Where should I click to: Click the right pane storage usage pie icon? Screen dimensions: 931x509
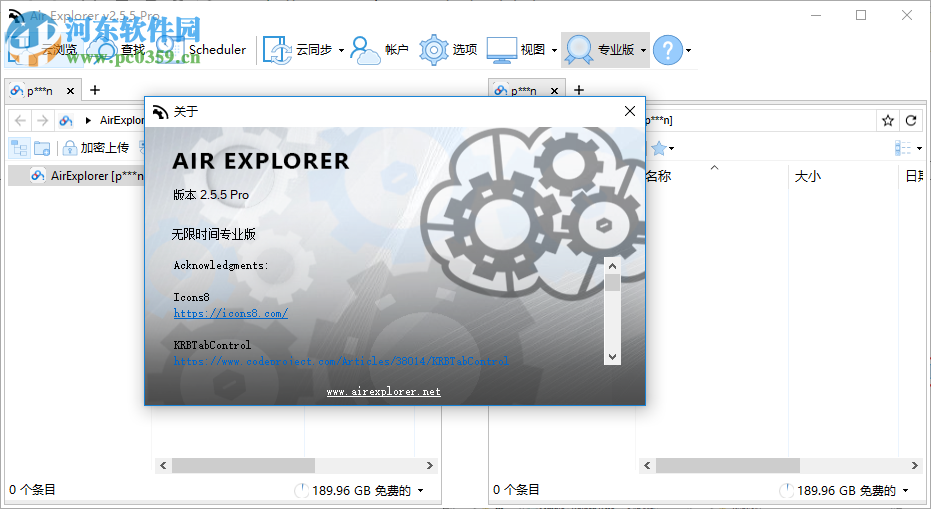(x=786, y=491)
